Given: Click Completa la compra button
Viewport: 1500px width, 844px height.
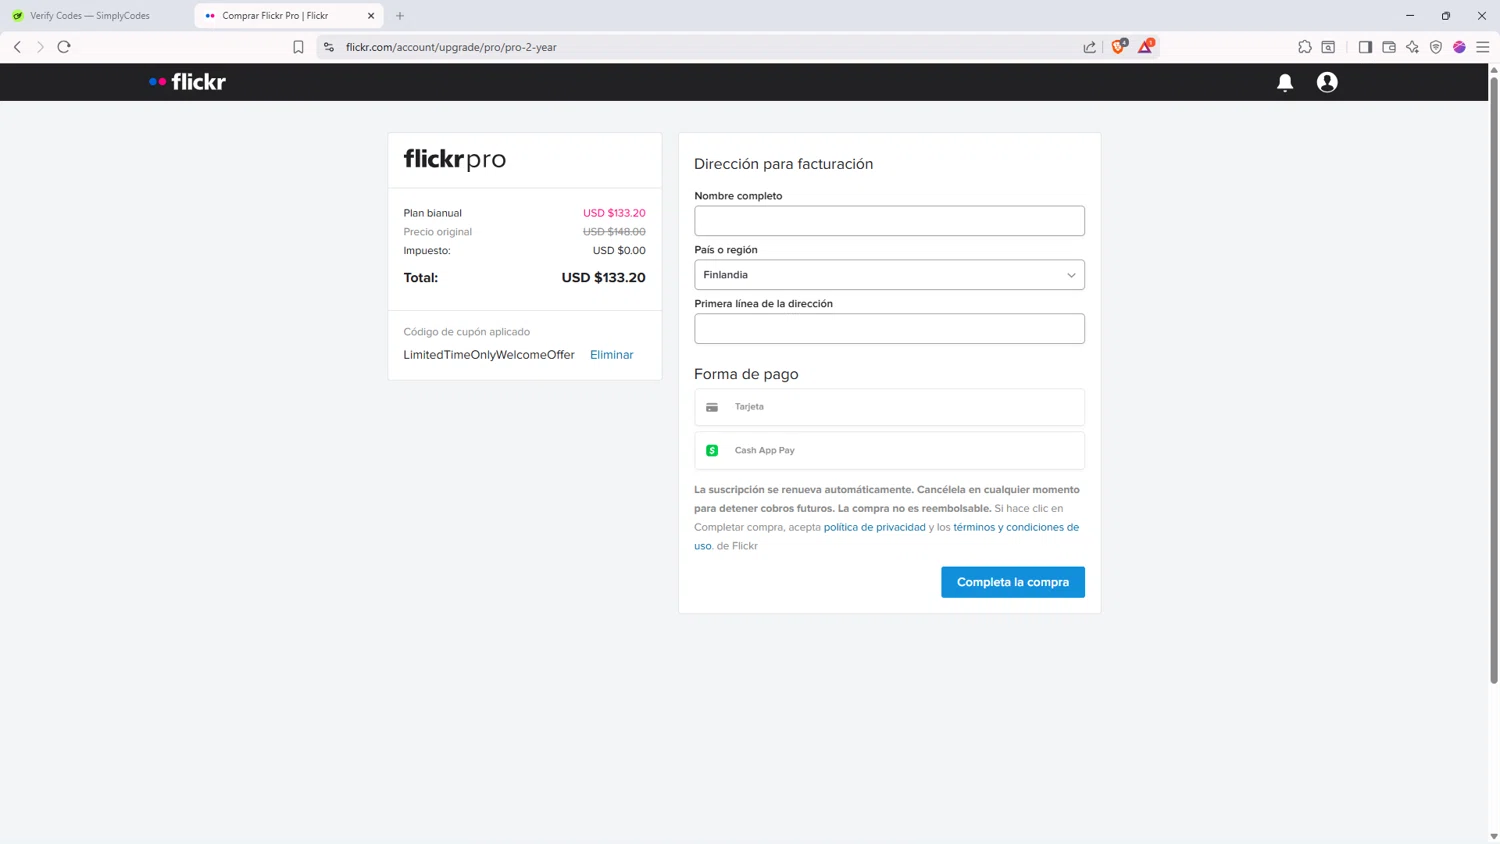Looking at the screenshot, I should (x=1013, y=582).
